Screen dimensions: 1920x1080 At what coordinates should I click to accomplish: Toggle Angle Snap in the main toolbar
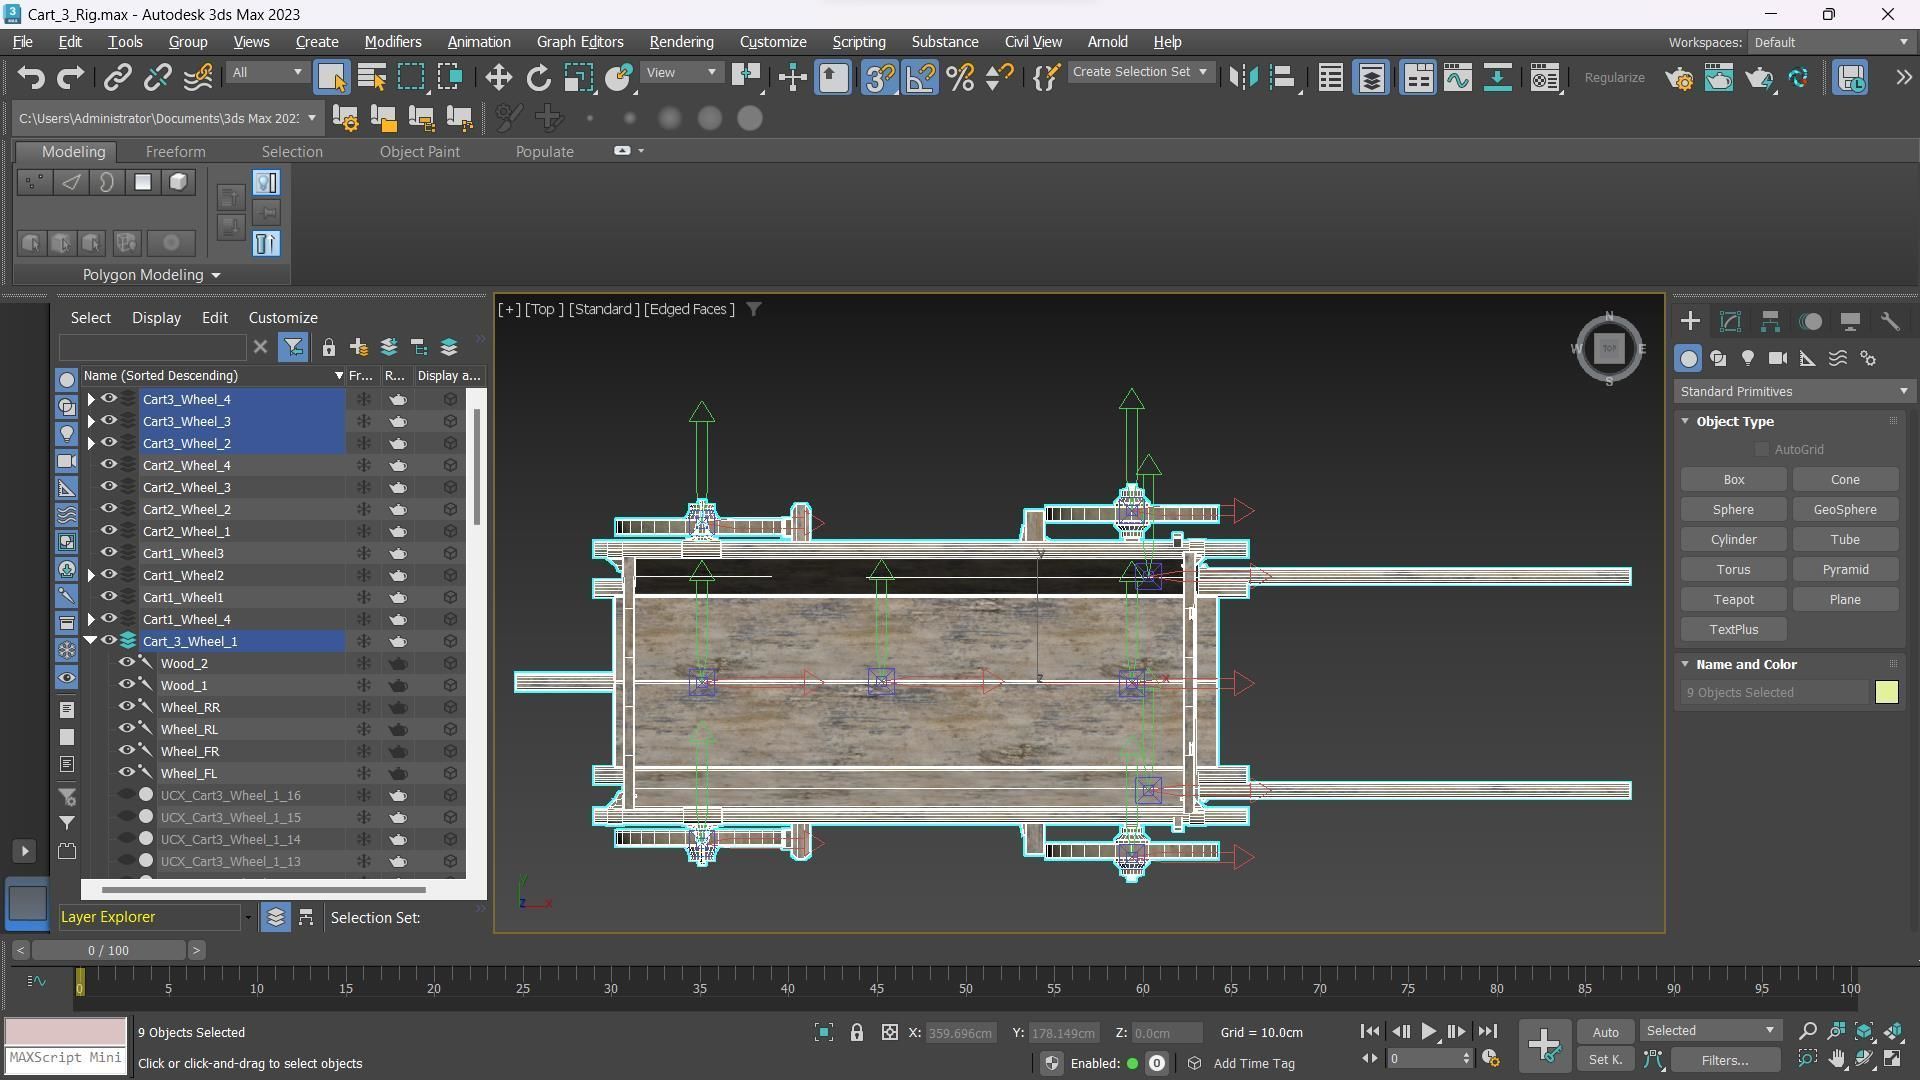[920, 78]
